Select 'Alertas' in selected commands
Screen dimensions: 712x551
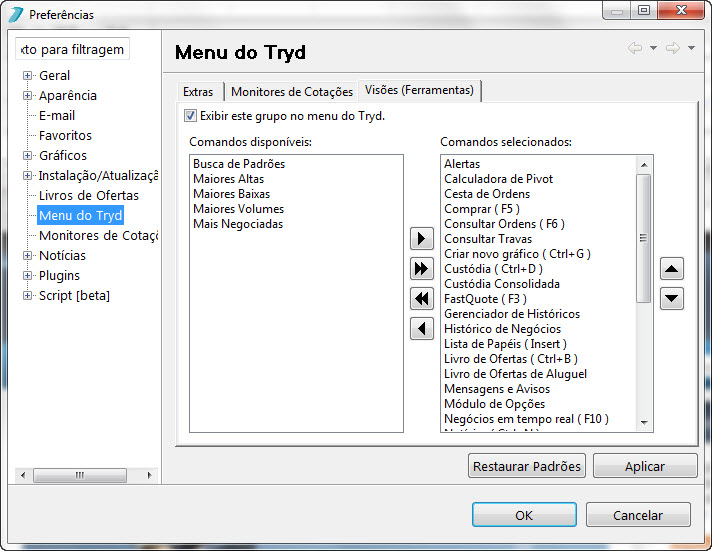tap(462, 164)
